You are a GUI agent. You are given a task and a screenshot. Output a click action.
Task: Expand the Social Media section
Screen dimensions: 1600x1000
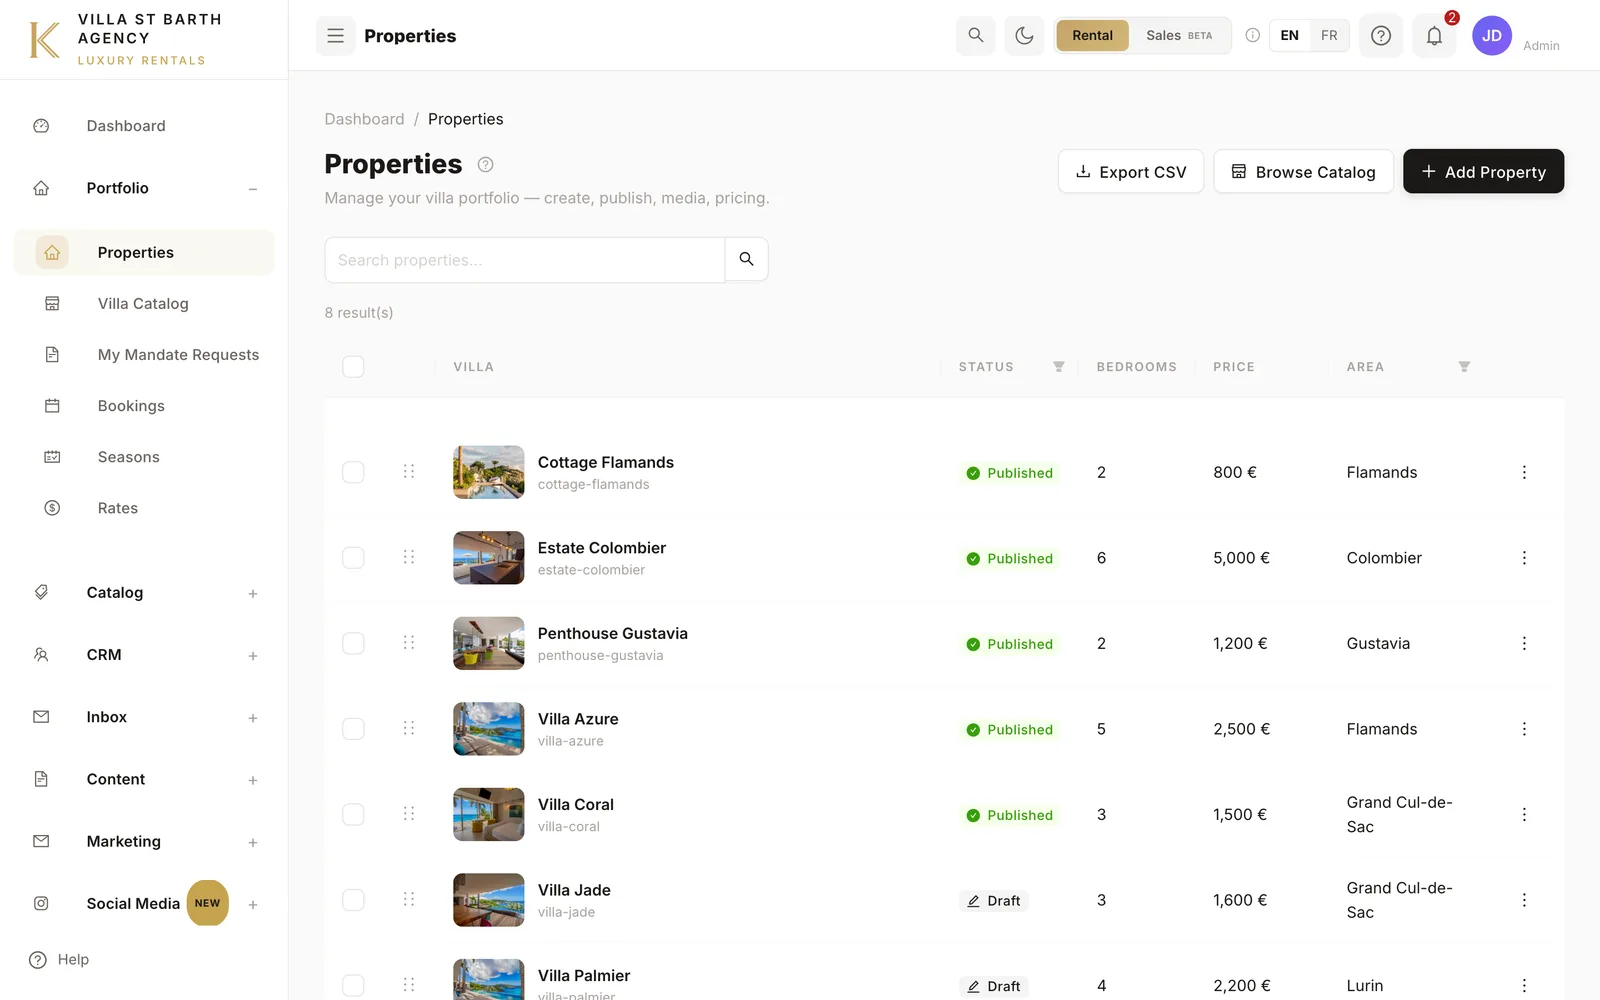(x=253, y=904)
